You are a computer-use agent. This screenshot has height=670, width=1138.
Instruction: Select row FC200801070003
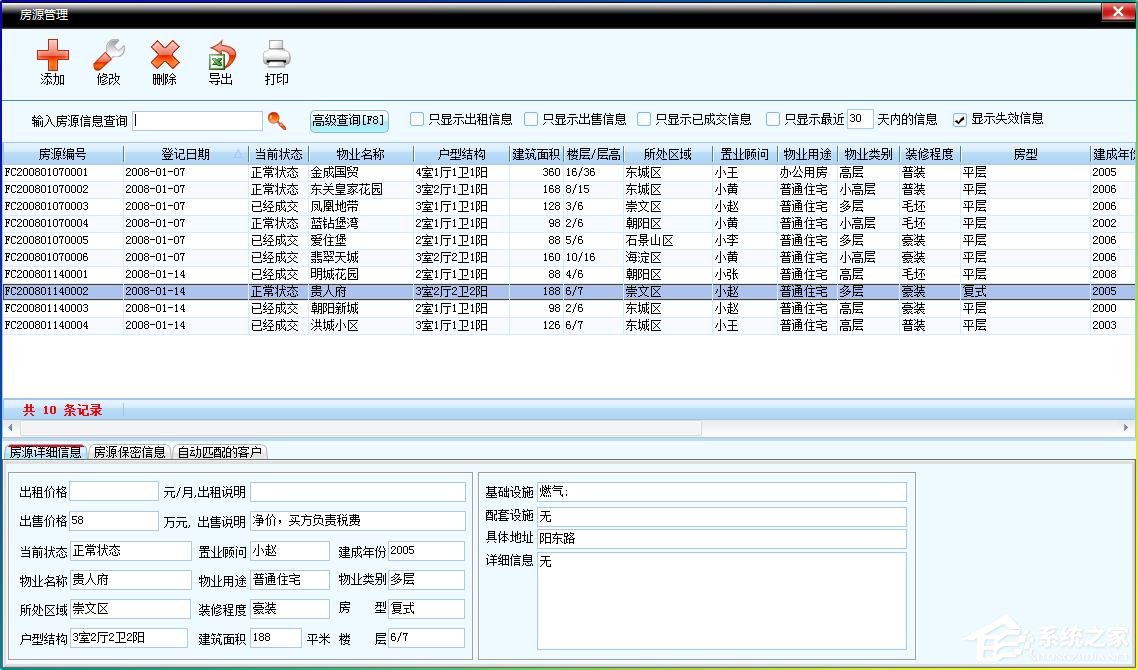pyautogui.click(x=568, y=206)
